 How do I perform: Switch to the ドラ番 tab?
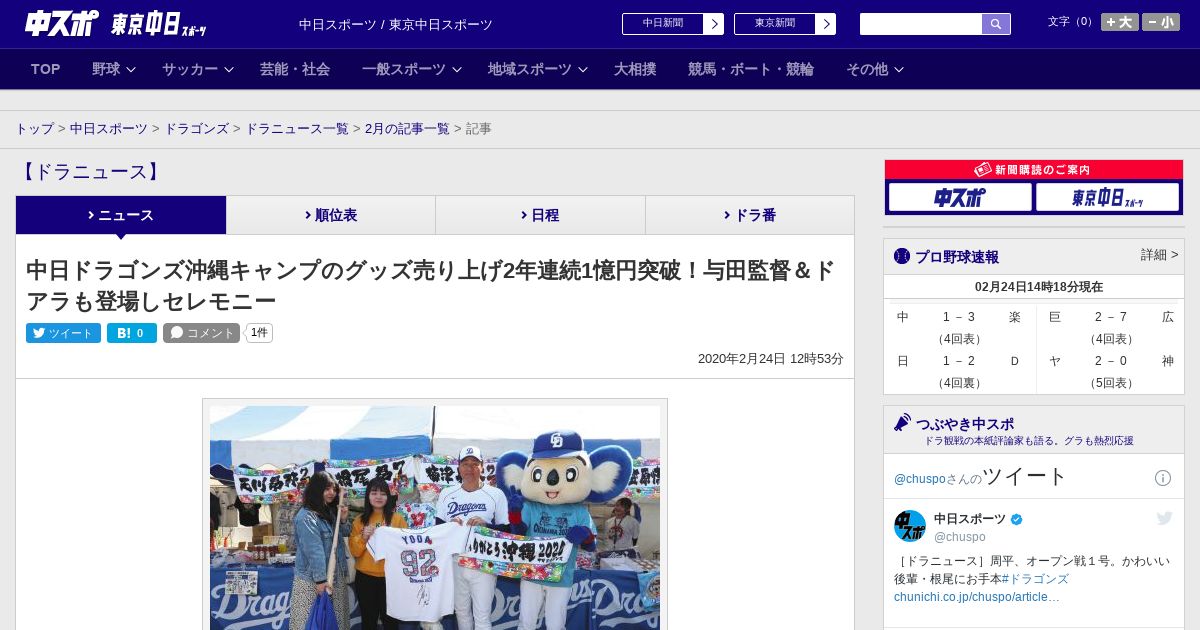pyautogui.click(x=750, y=215)
